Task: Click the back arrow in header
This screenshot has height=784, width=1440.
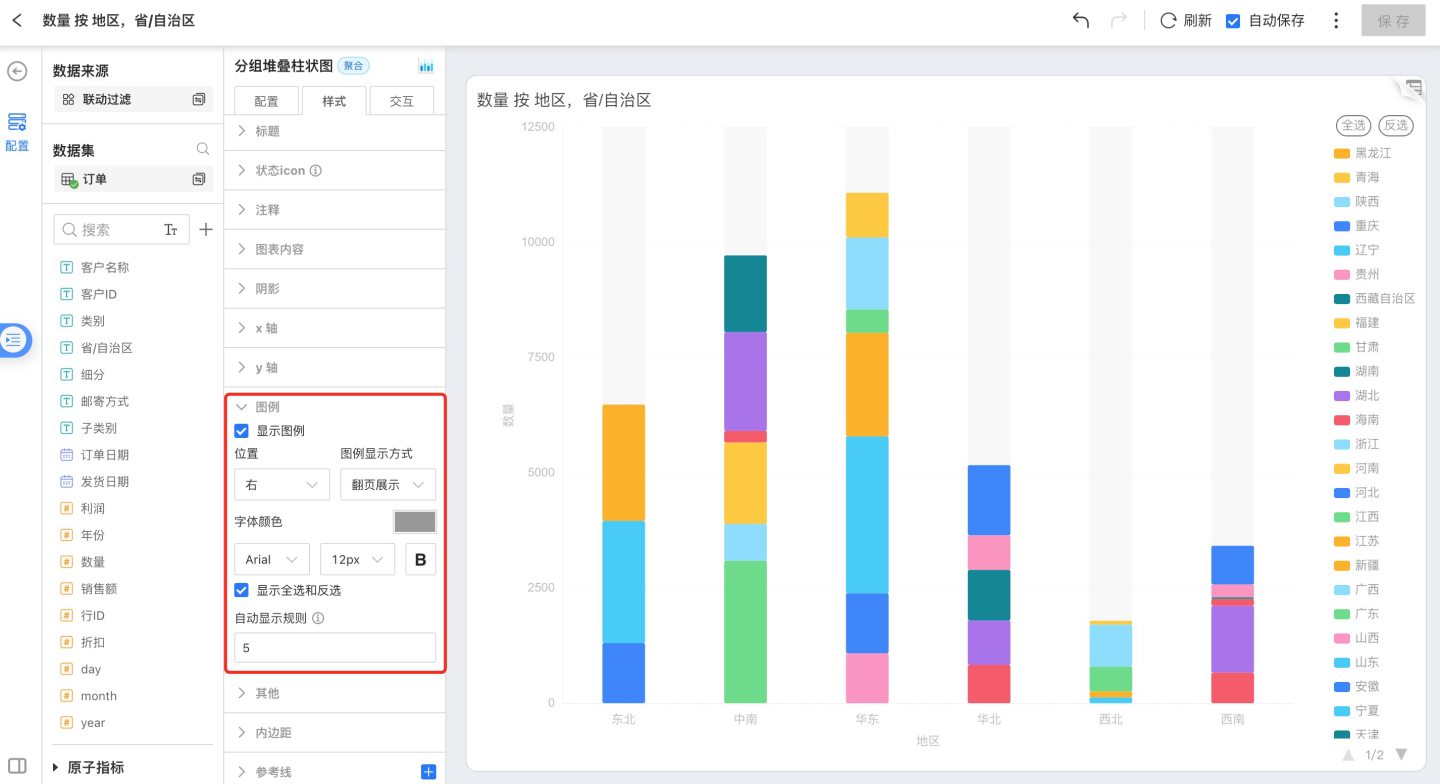Action: click(17, 20)
